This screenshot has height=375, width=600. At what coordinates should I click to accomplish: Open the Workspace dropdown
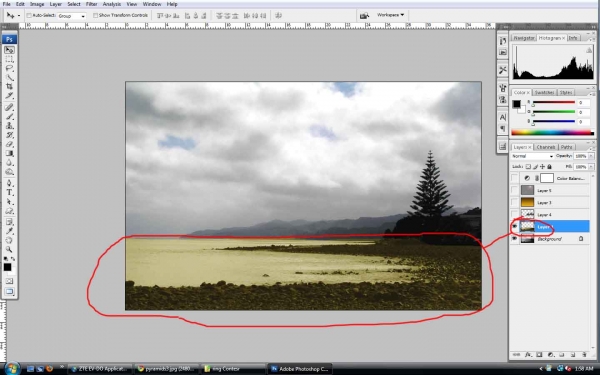[390, 15]
